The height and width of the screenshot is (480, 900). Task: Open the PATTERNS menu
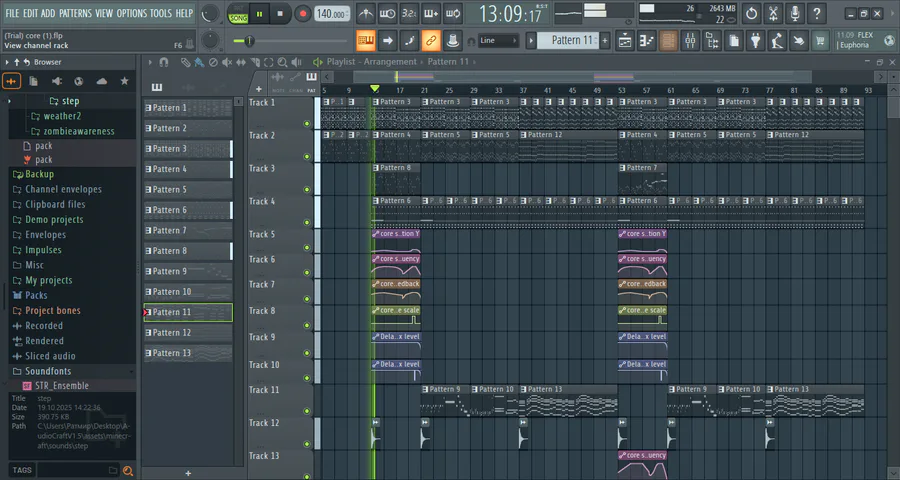[75, 13]
